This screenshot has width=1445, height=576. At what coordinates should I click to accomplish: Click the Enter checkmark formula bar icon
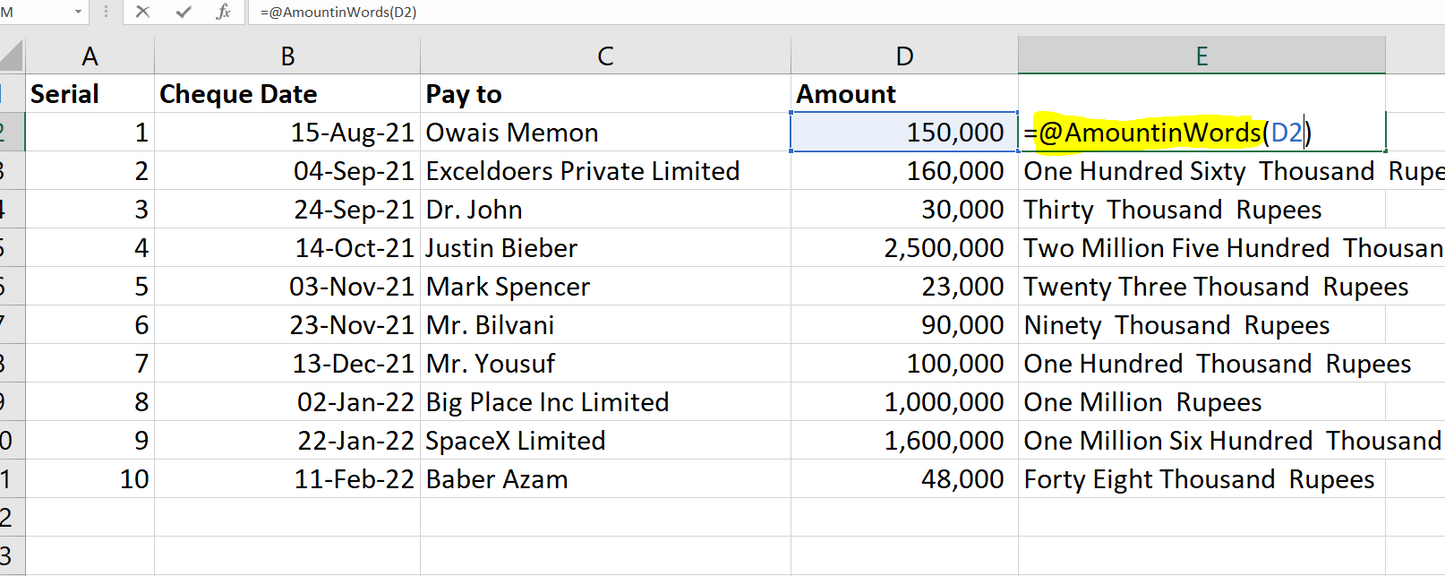tap(183, 12)
